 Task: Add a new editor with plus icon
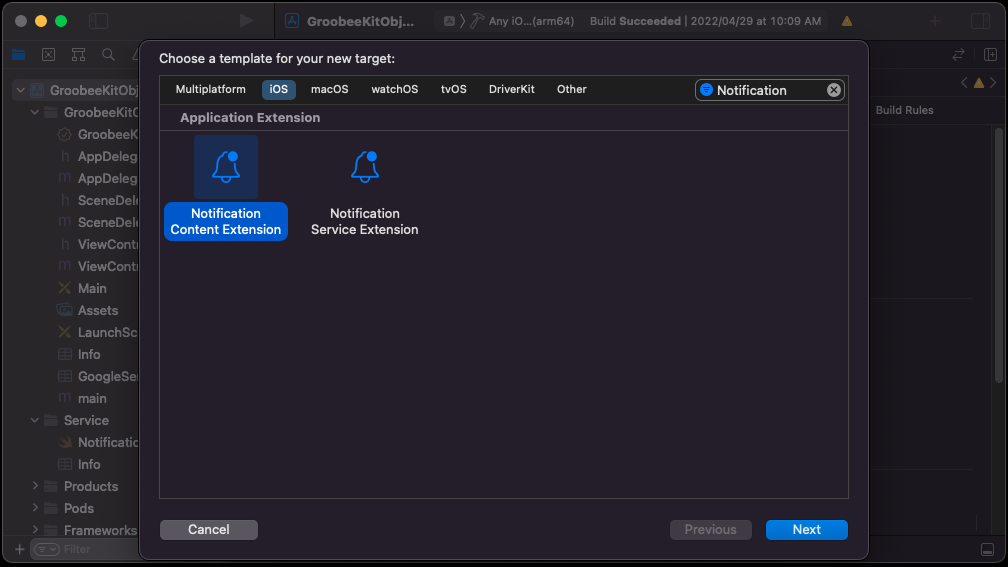point(934,21)
